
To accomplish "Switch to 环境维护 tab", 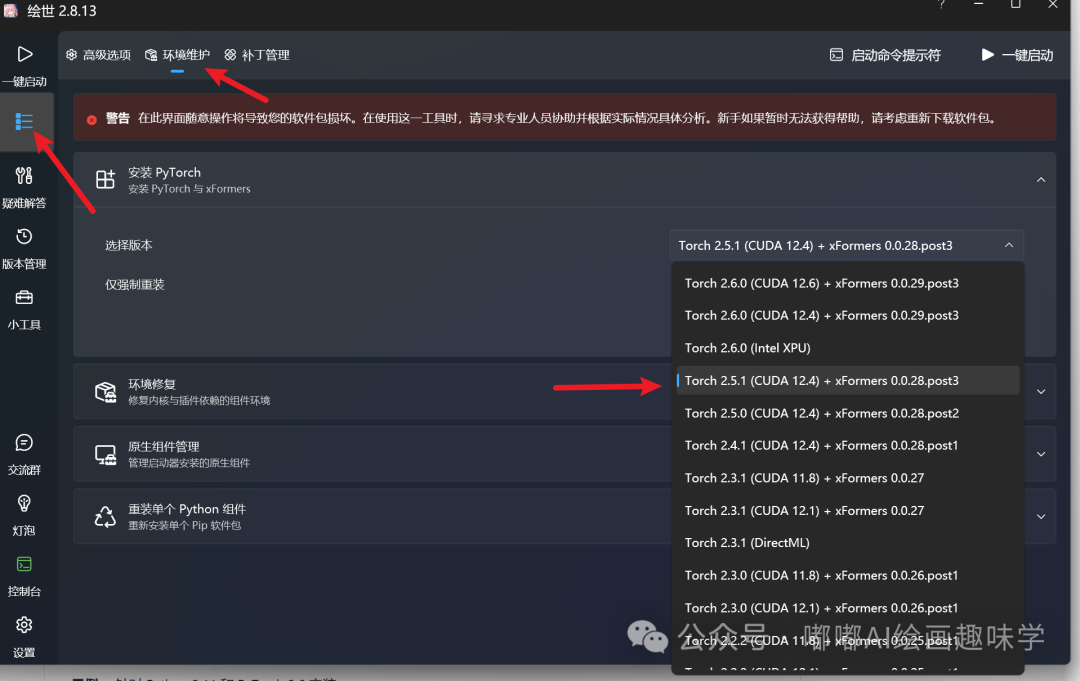I will (178, 55).
